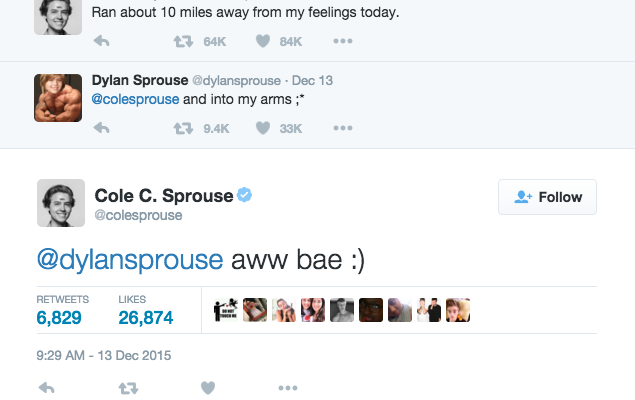
Task: Like Dylan Sprouse's tweet with 33K likes
Action: point(264,128)
